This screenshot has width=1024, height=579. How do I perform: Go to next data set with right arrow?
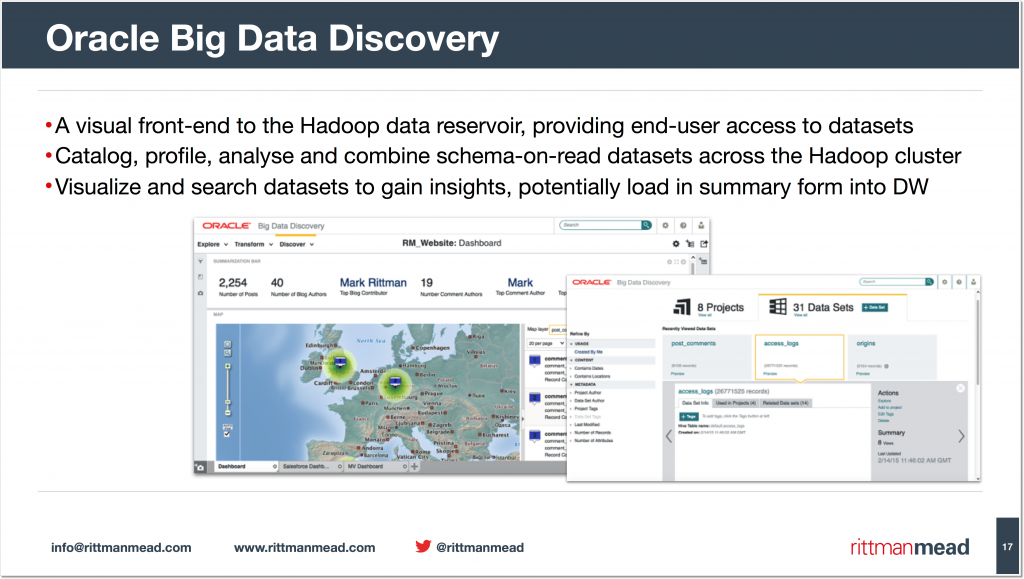tap(961, 436)
